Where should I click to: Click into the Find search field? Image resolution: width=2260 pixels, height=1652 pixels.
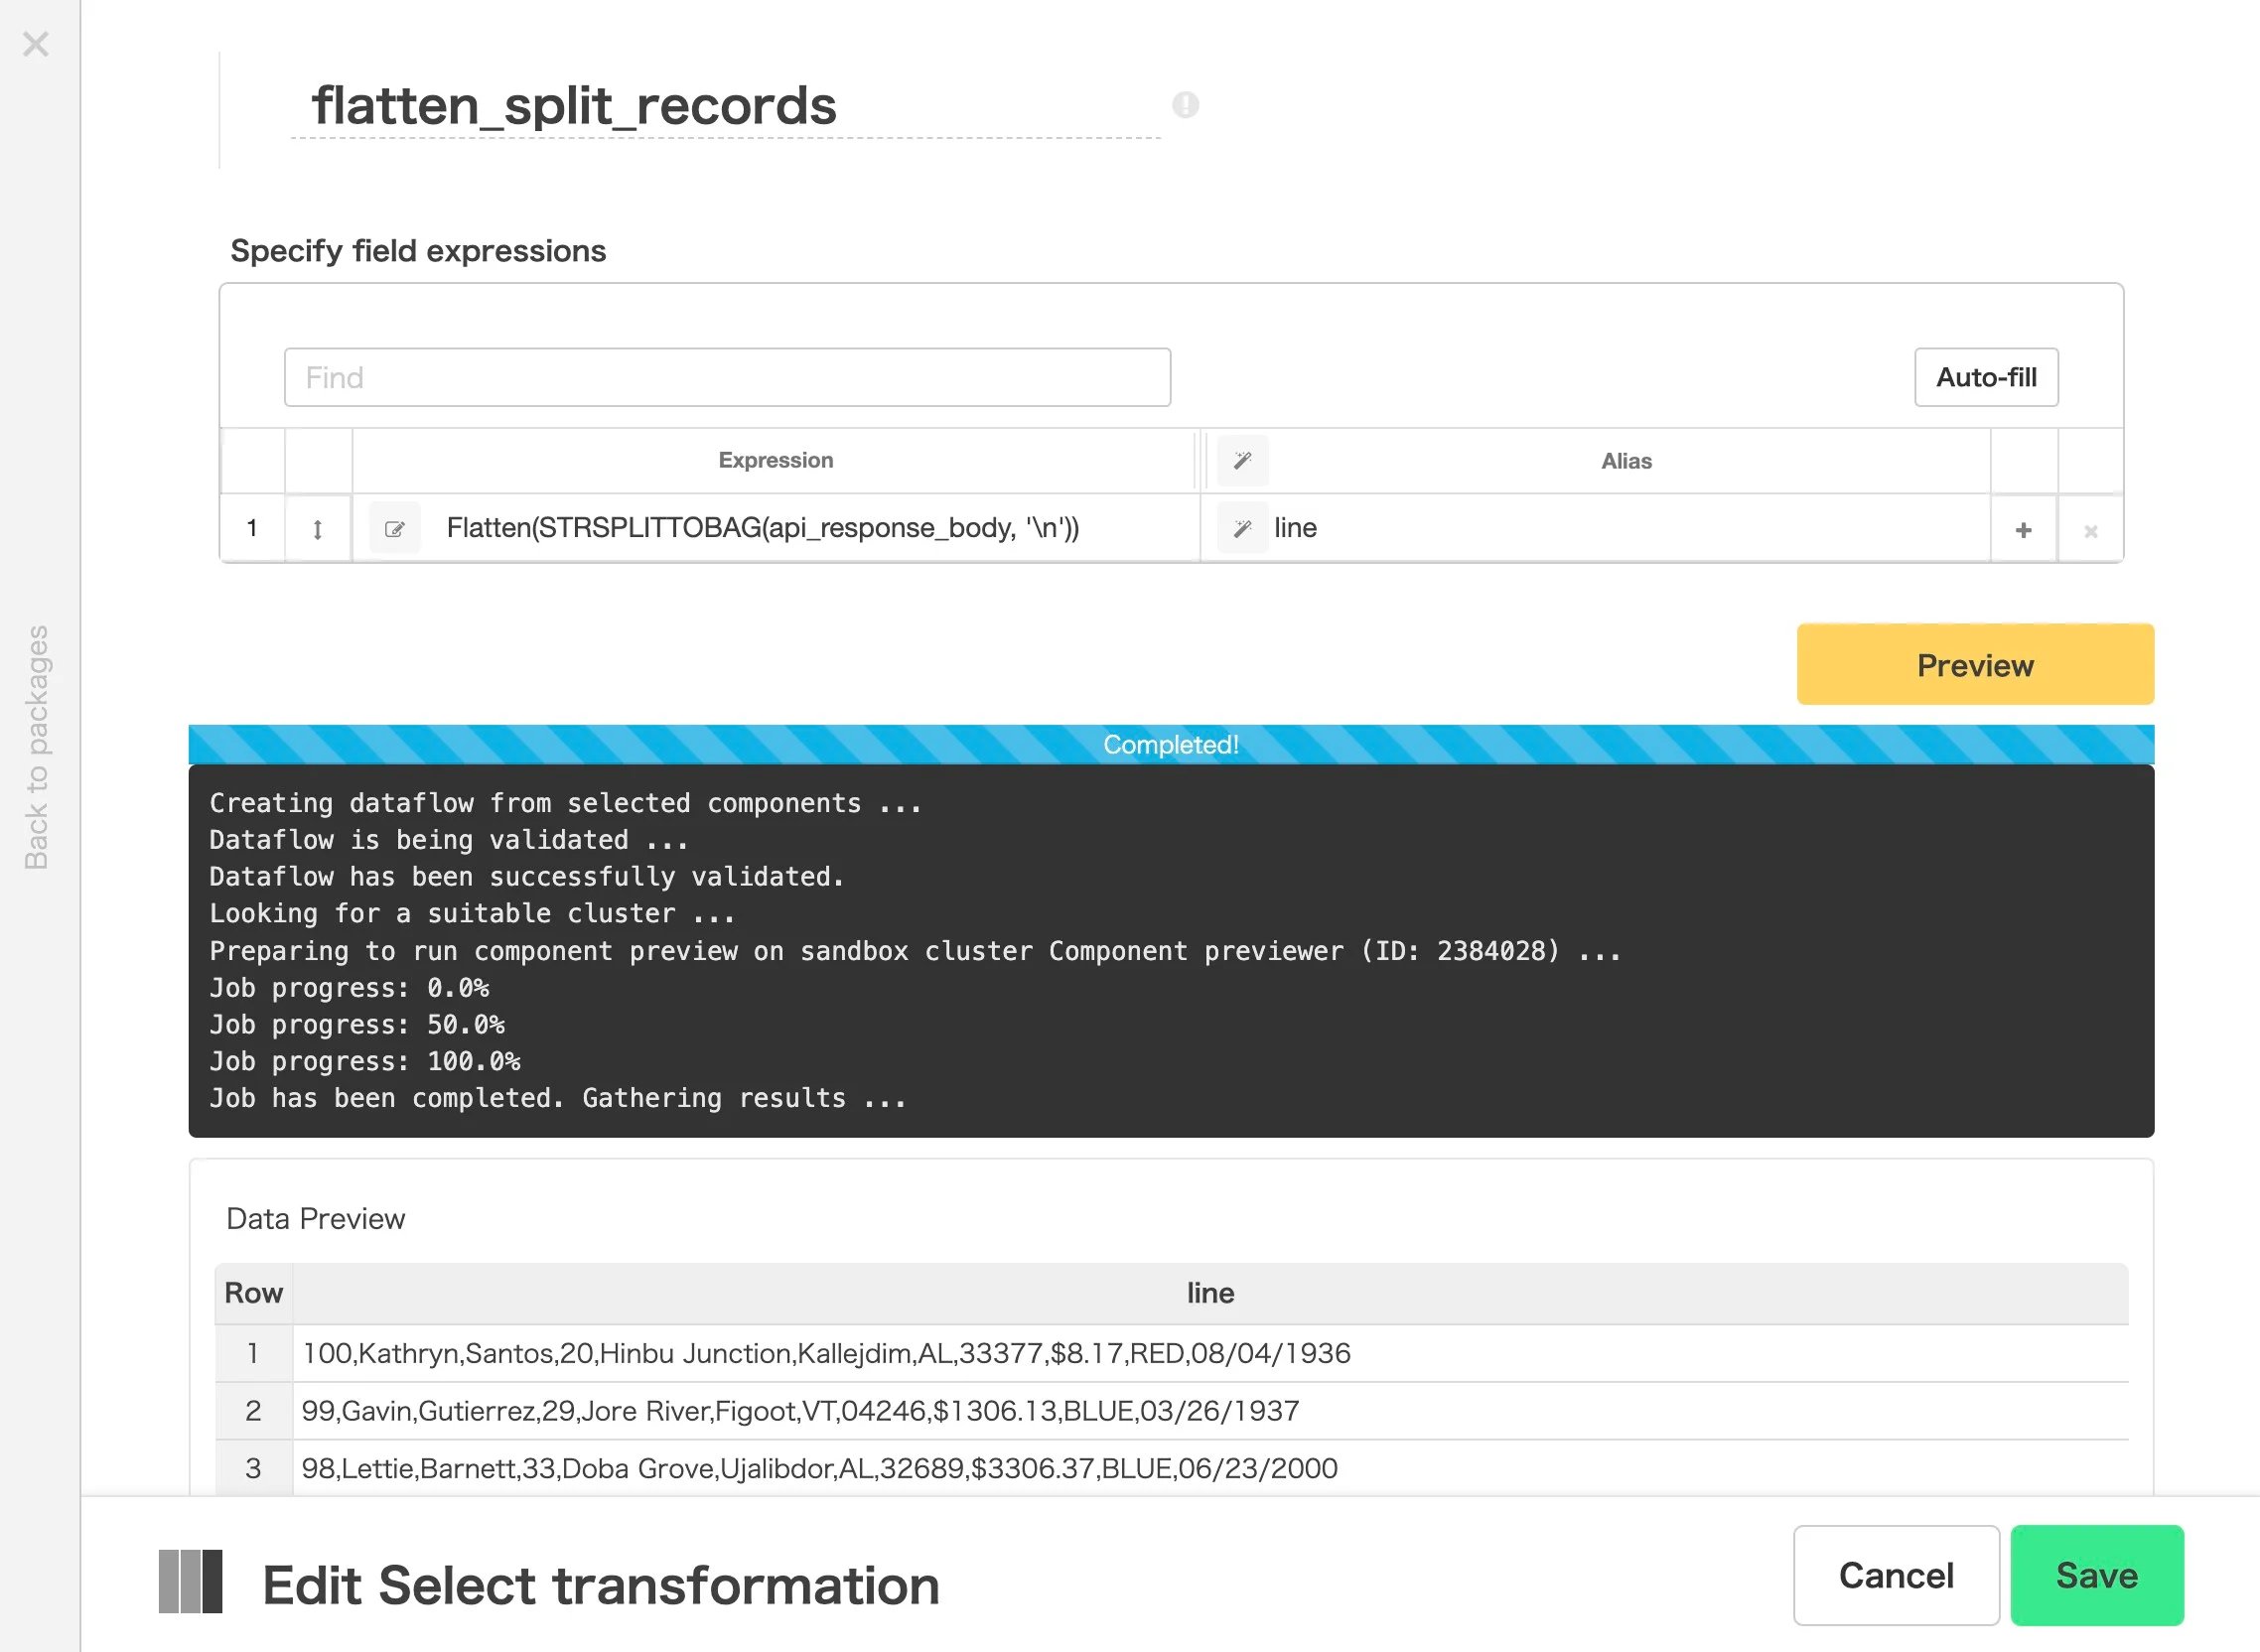point(727,377)
